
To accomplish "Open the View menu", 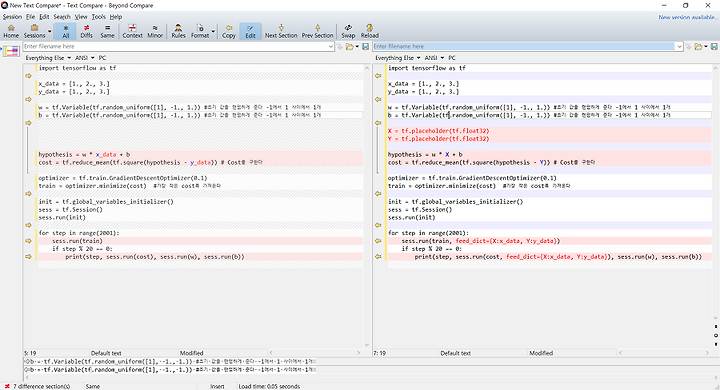I will (x=81, y=17).
